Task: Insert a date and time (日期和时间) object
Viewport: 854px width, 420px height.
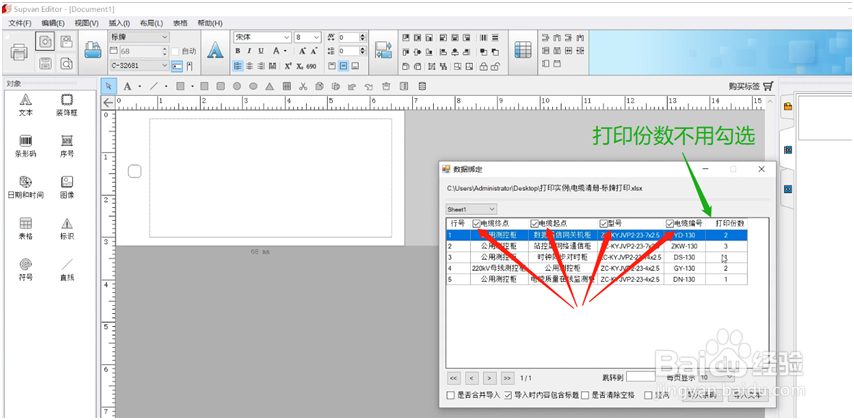Action: click(x=26, y=187)
